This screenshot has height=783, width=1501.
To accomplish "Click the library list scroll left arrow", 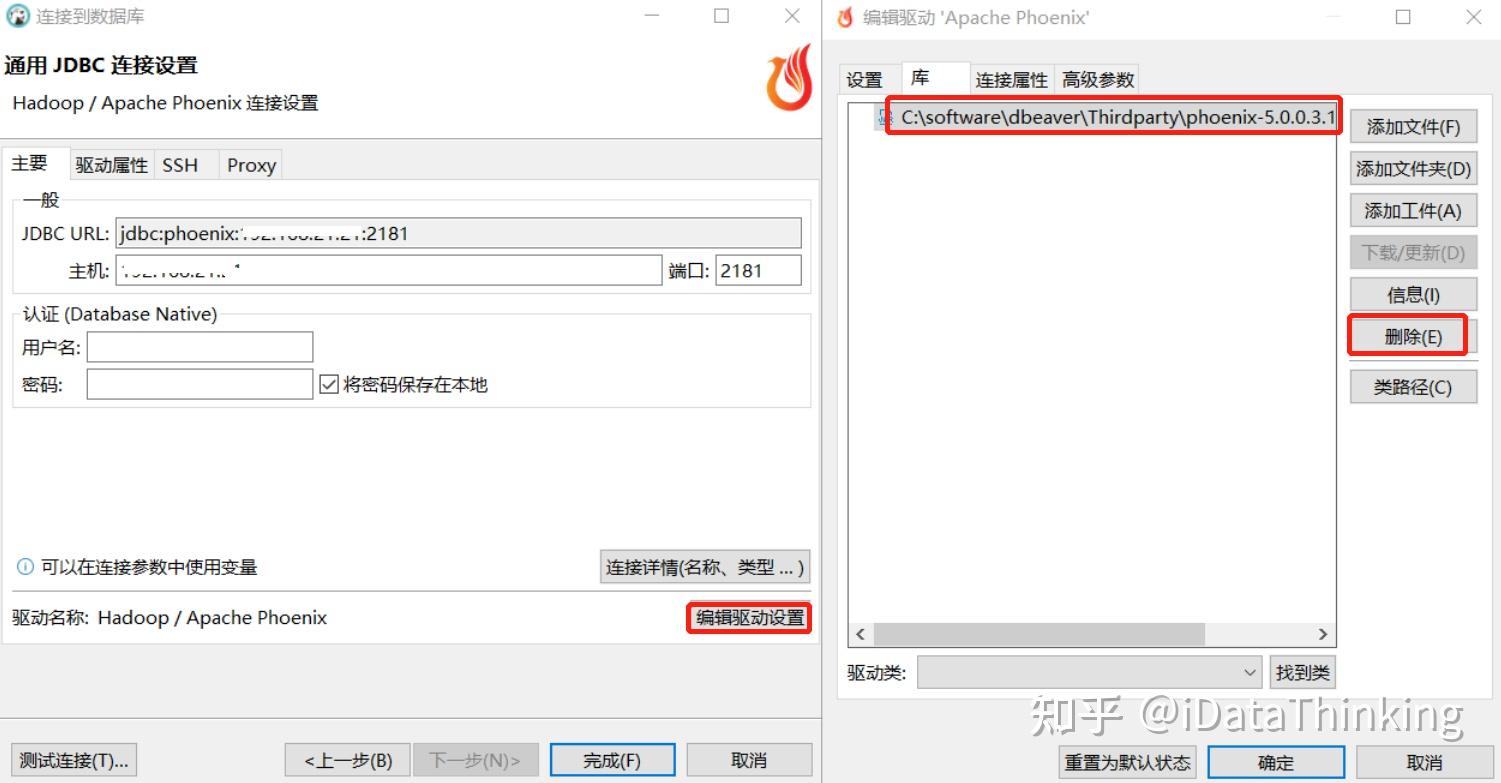I will click(861, 634).
